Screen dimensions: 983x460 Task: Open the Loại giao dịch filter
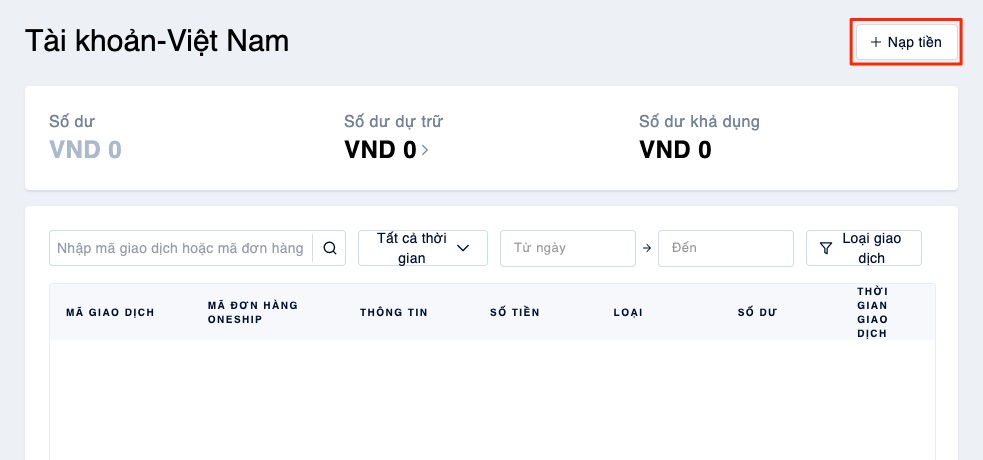[x=864, y=248]
